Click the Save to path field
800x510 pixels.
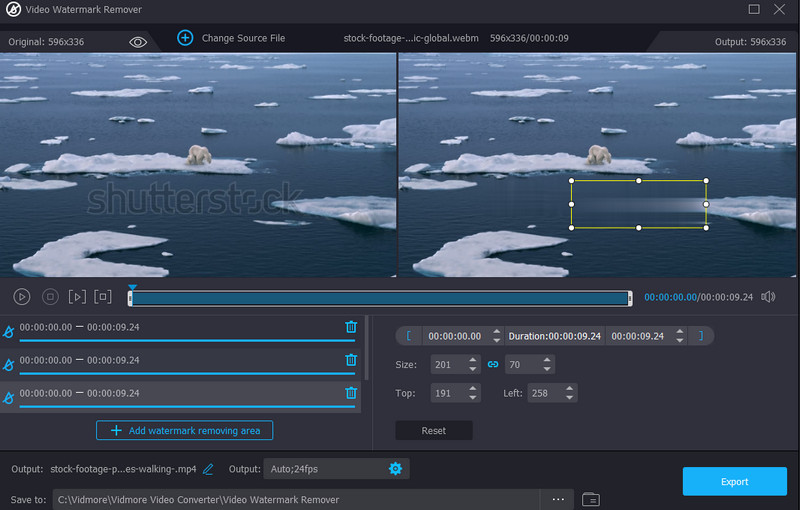(296, 500)
